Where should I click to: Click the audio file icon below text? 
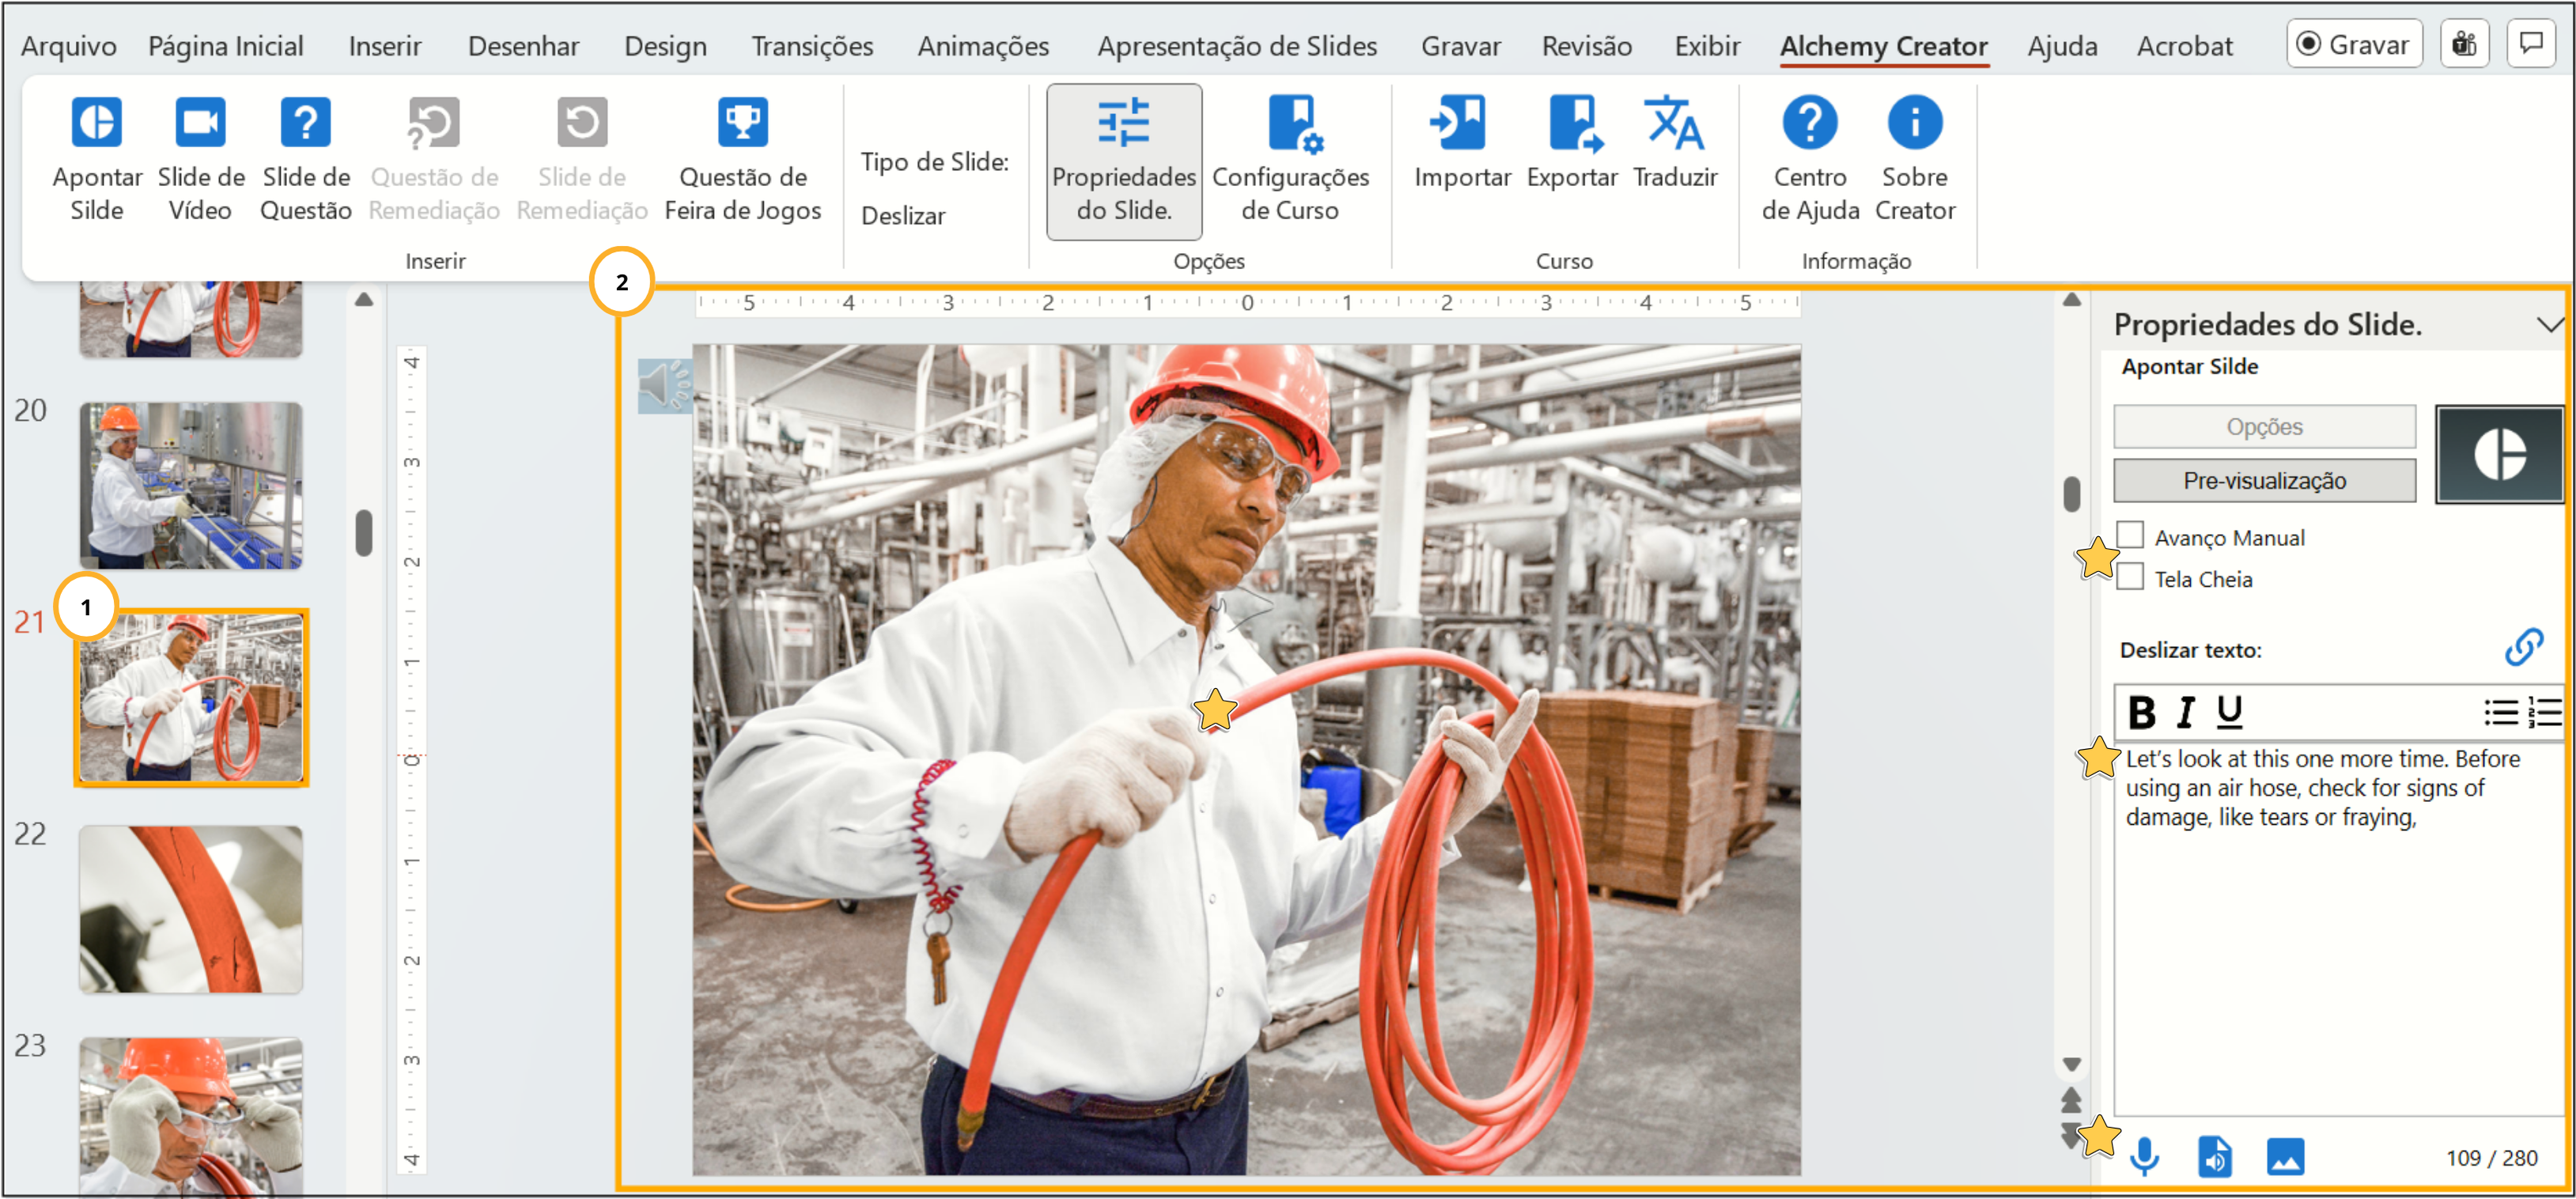pyautogui.click(x=2214, y=1157)
